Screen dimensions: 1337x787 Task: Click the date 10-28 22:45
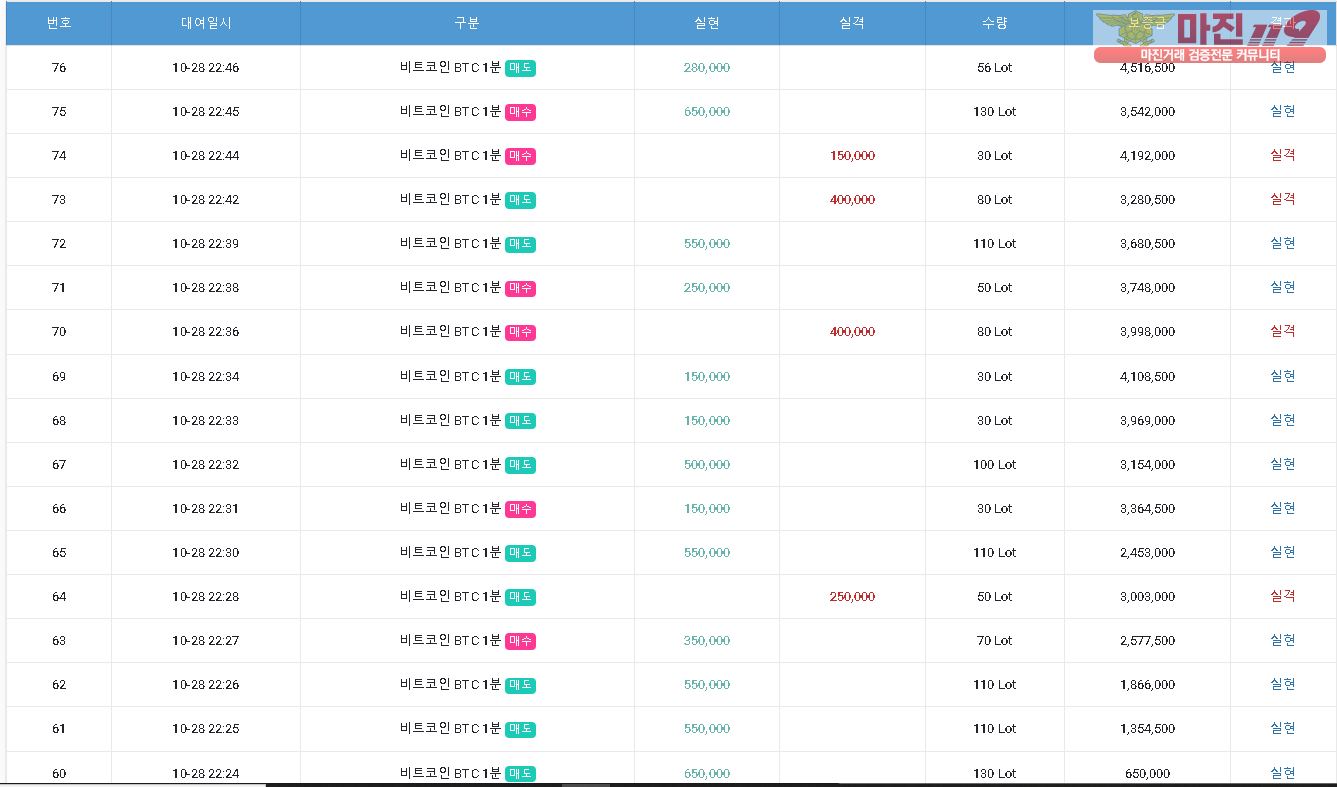(205, 112)
